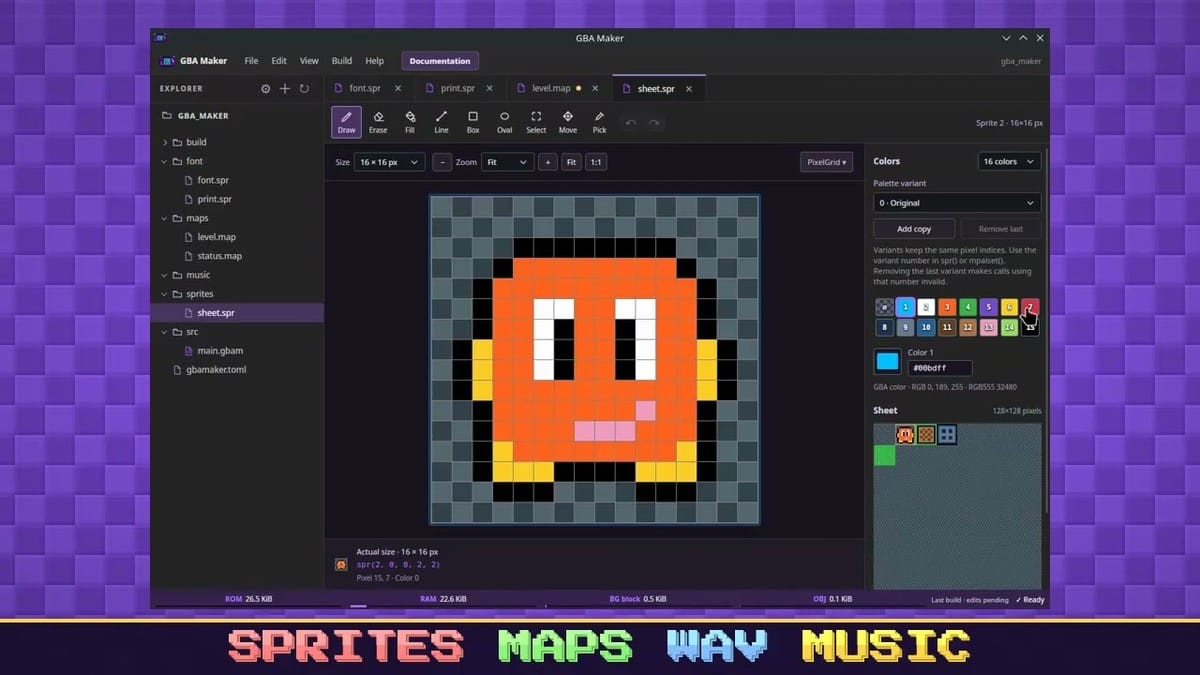Collapse the src folder
The height and width of the screenshot is (675, 1200).
[x=165, y=332]
